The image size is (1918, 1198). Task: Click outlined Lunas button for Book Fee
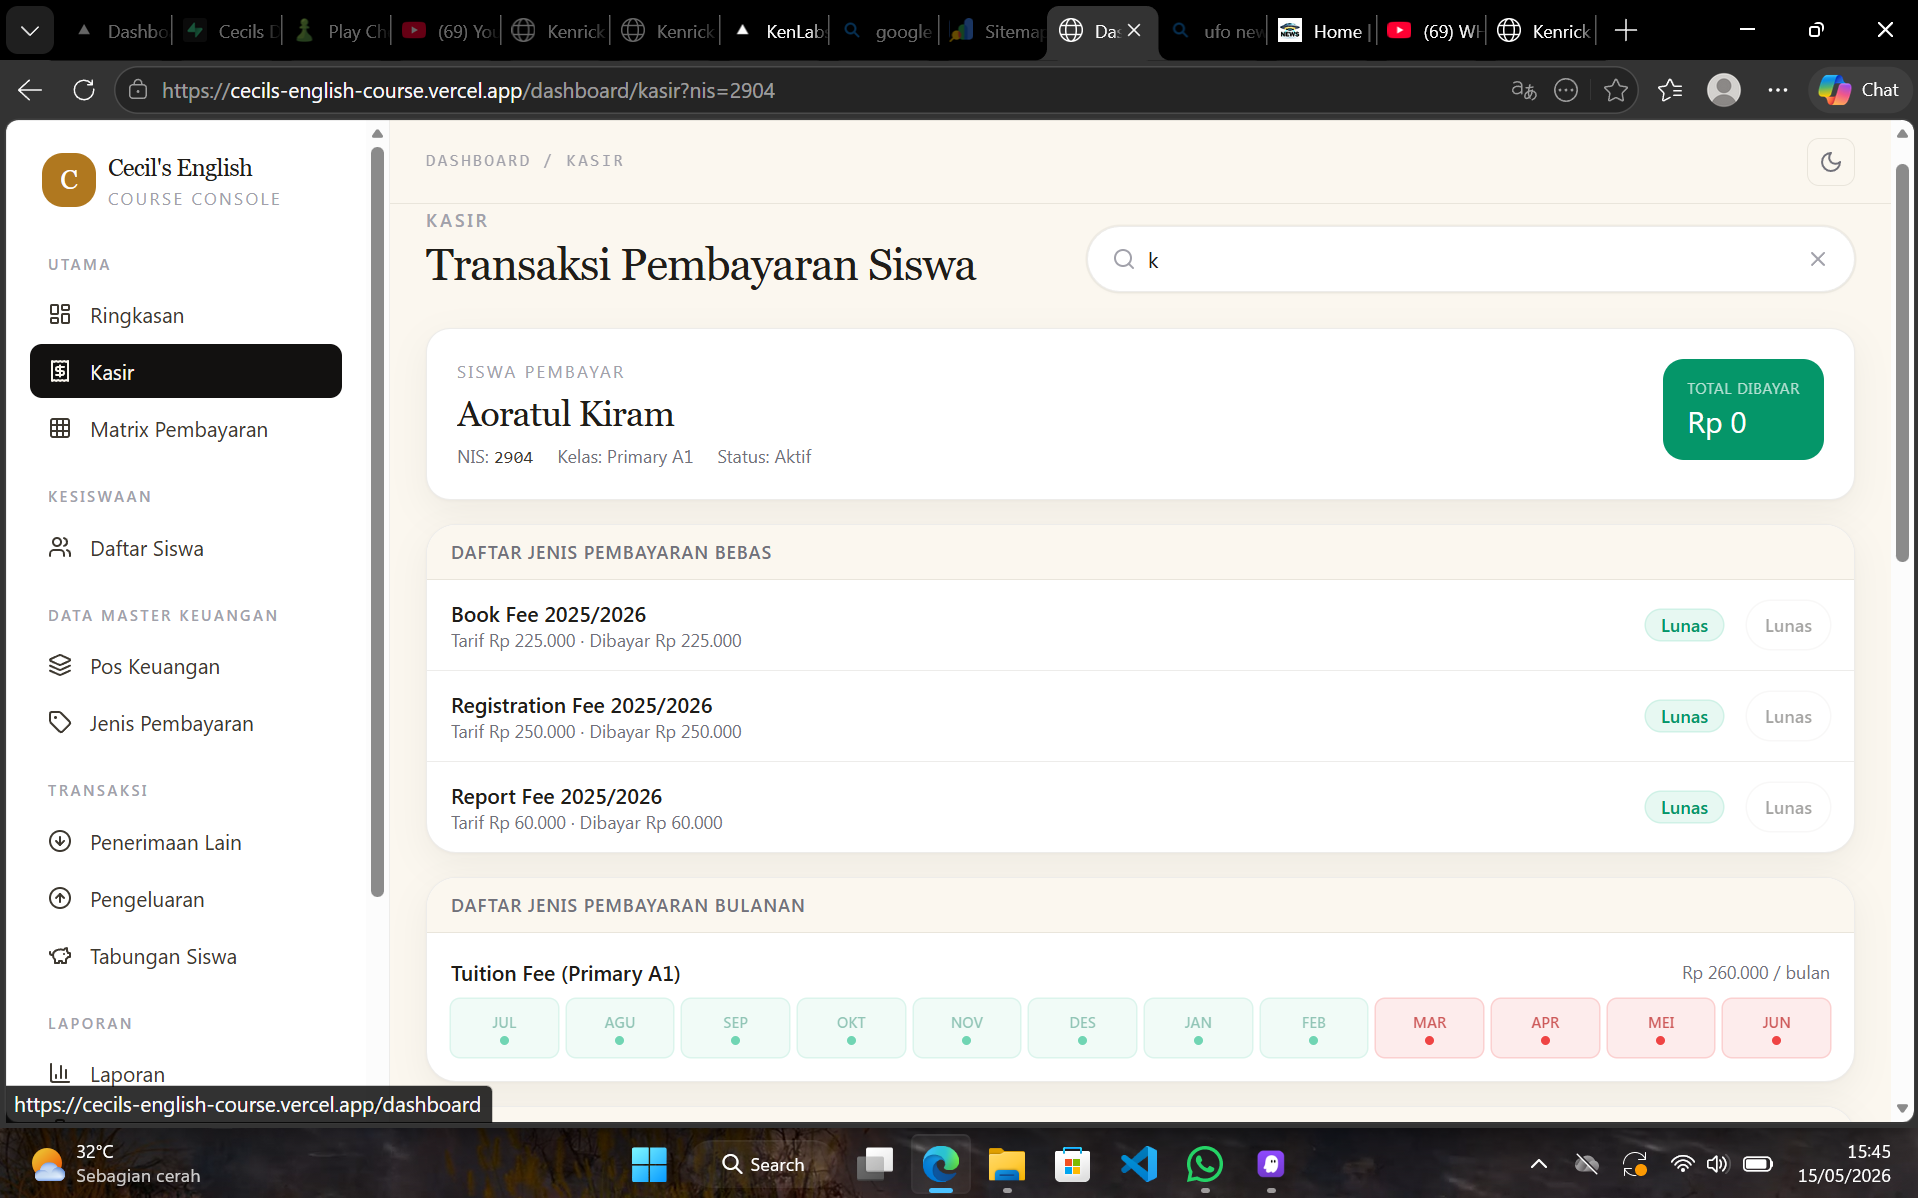pos(1788,626)
